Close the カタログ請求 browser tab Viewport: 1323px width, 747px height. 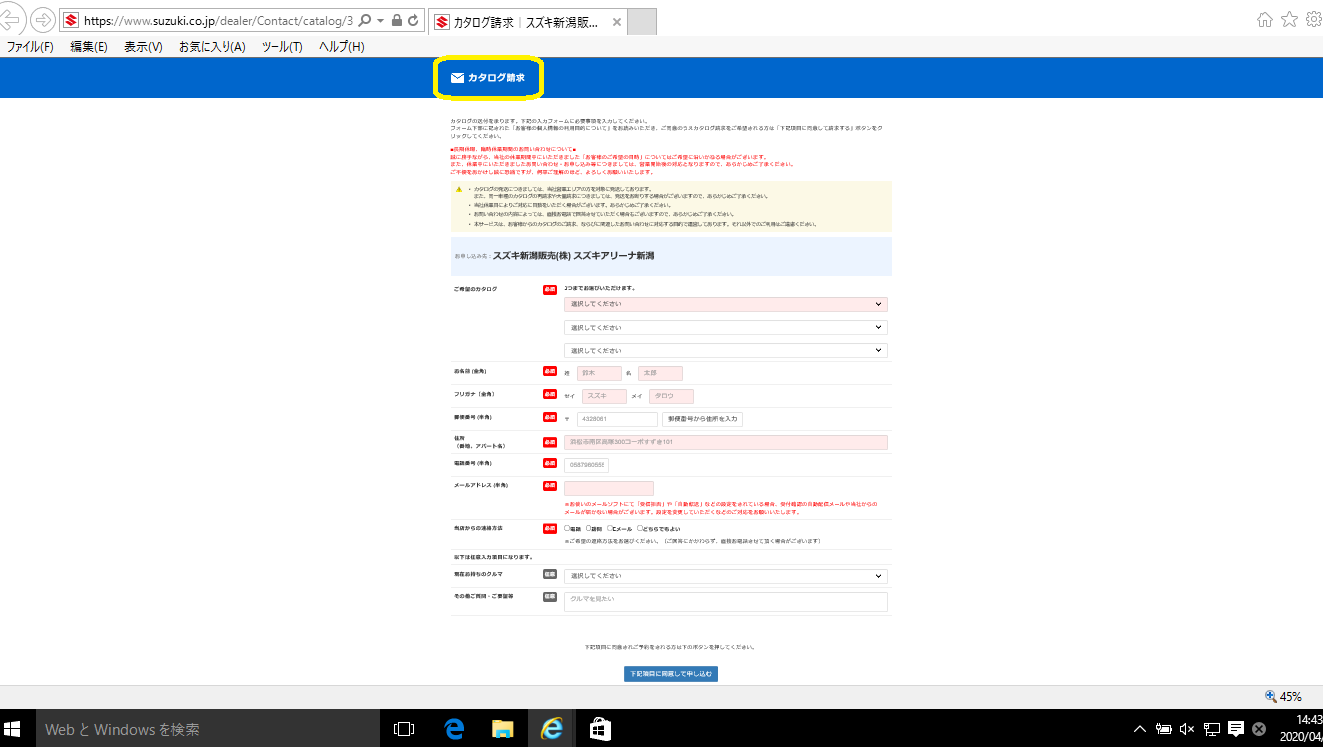[615, 21]
